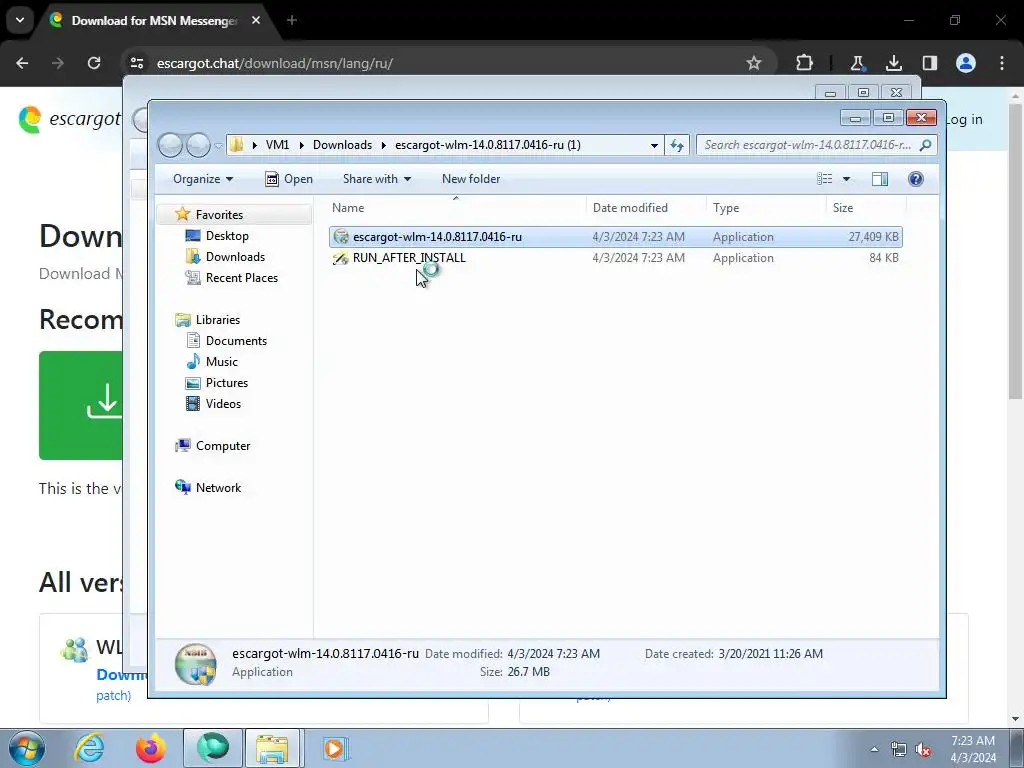Click VM1 in the address breadcrumb
This screenshot has width=1024, height=768.
277,145
